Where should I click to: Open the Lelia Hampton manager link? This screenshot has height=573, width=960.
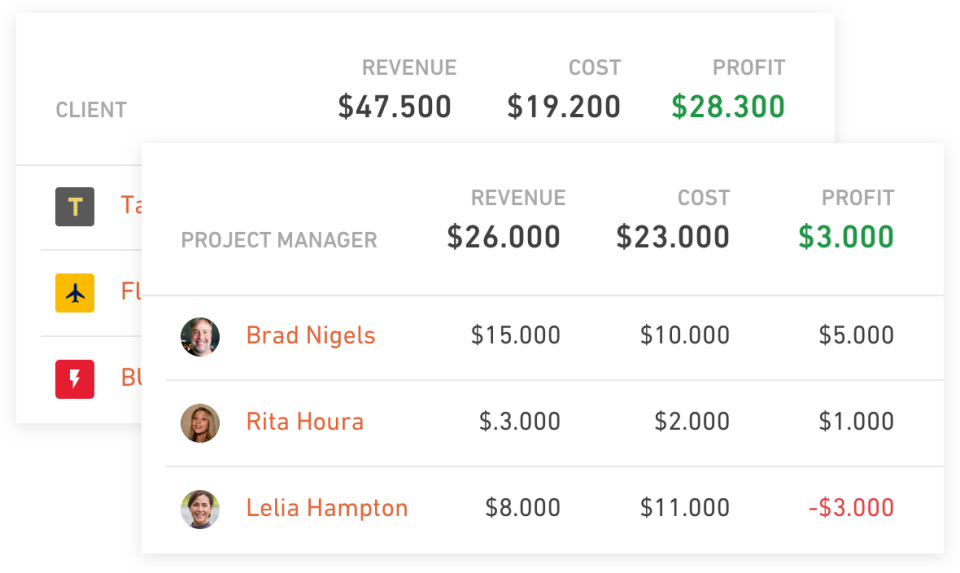point(327,508)
